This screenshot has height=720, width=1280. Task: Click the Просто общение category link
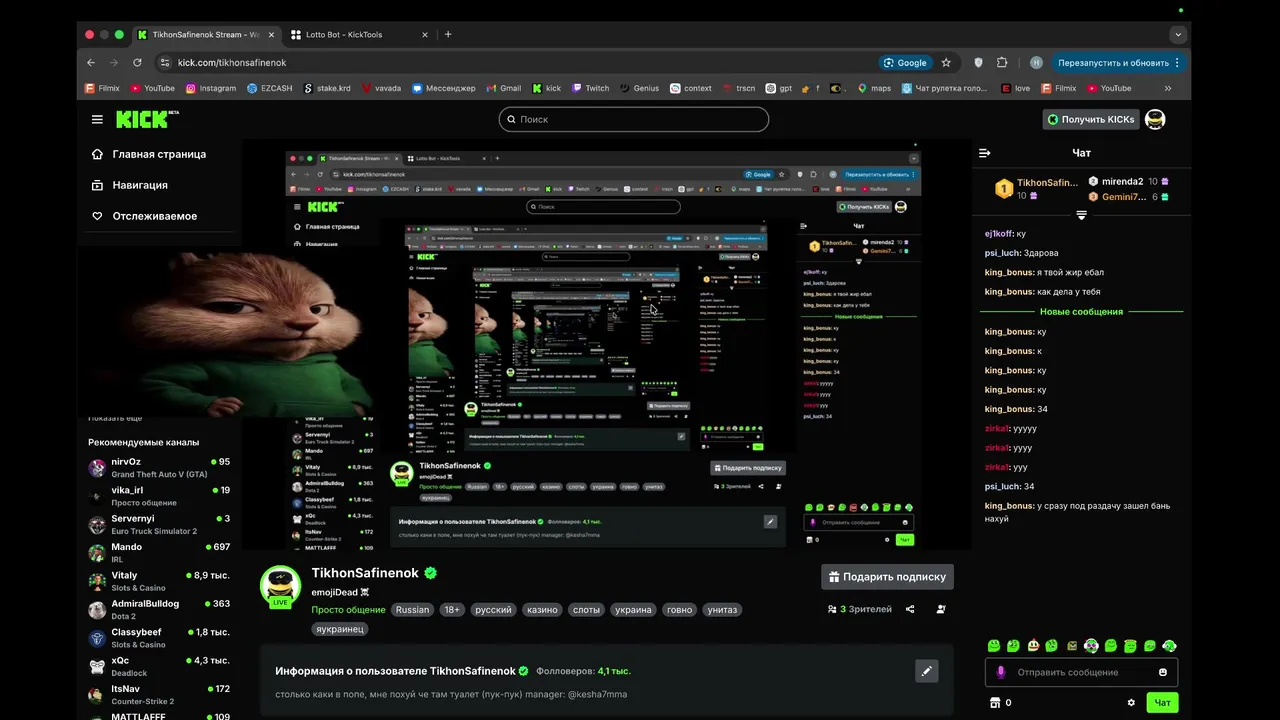348,610
